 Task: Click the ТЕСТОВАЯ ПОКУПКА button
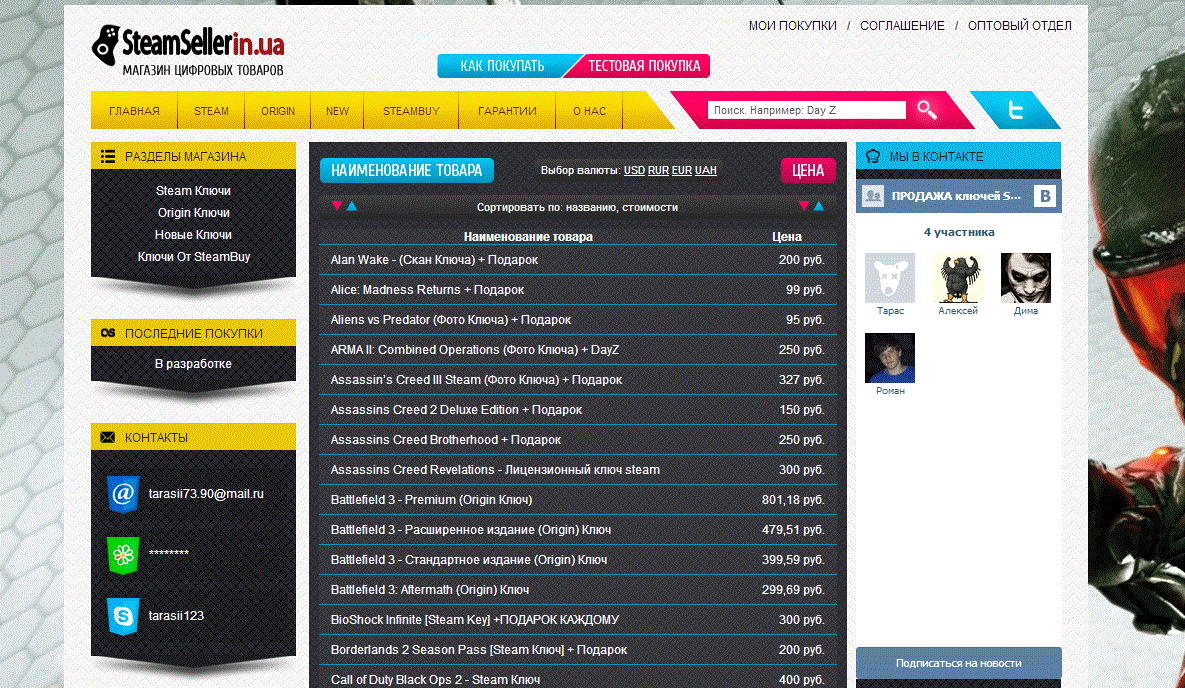coord(644,66)
